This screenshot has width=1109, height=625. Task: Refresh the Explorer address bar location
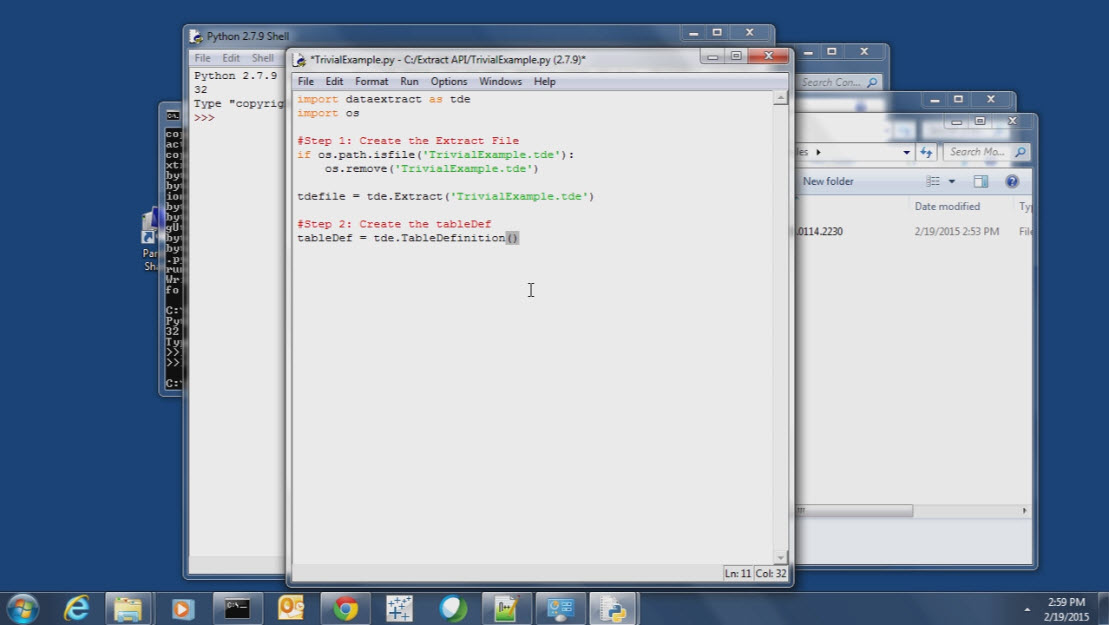click(x=926, y=152)
